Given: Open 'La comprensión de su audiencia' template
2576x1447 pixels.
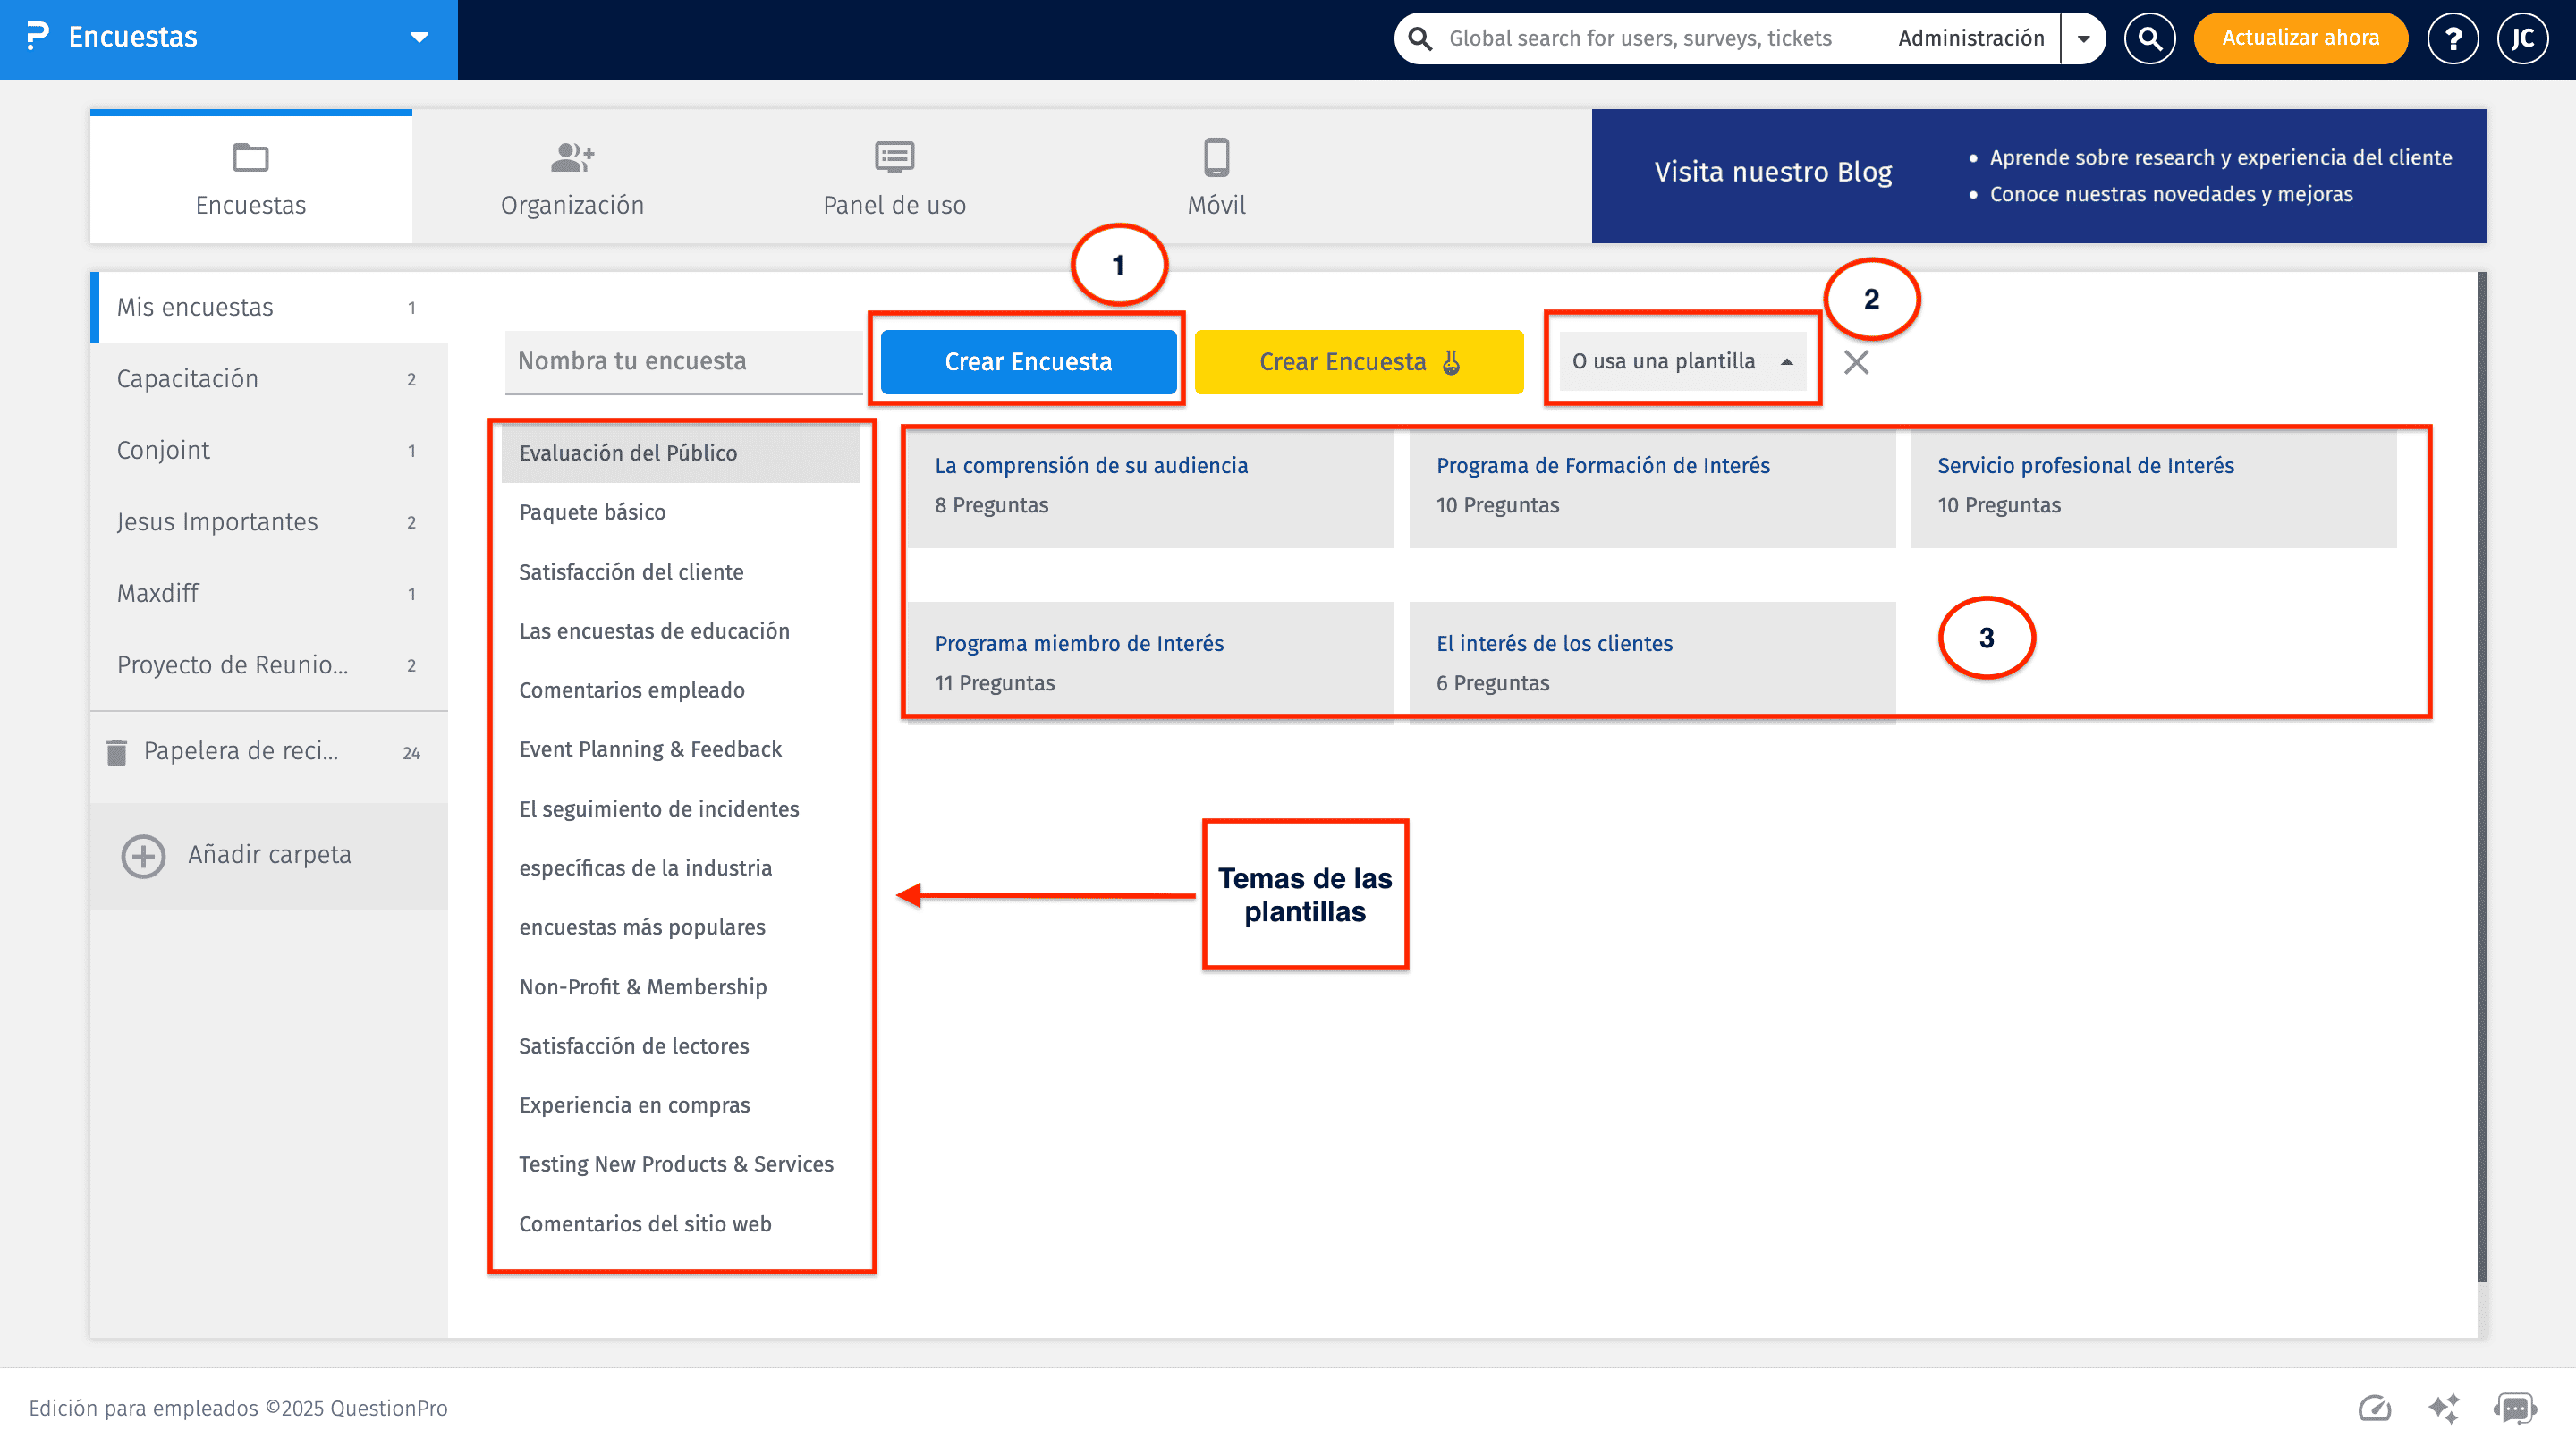Looking at the screenshot, I should 1091,465.
